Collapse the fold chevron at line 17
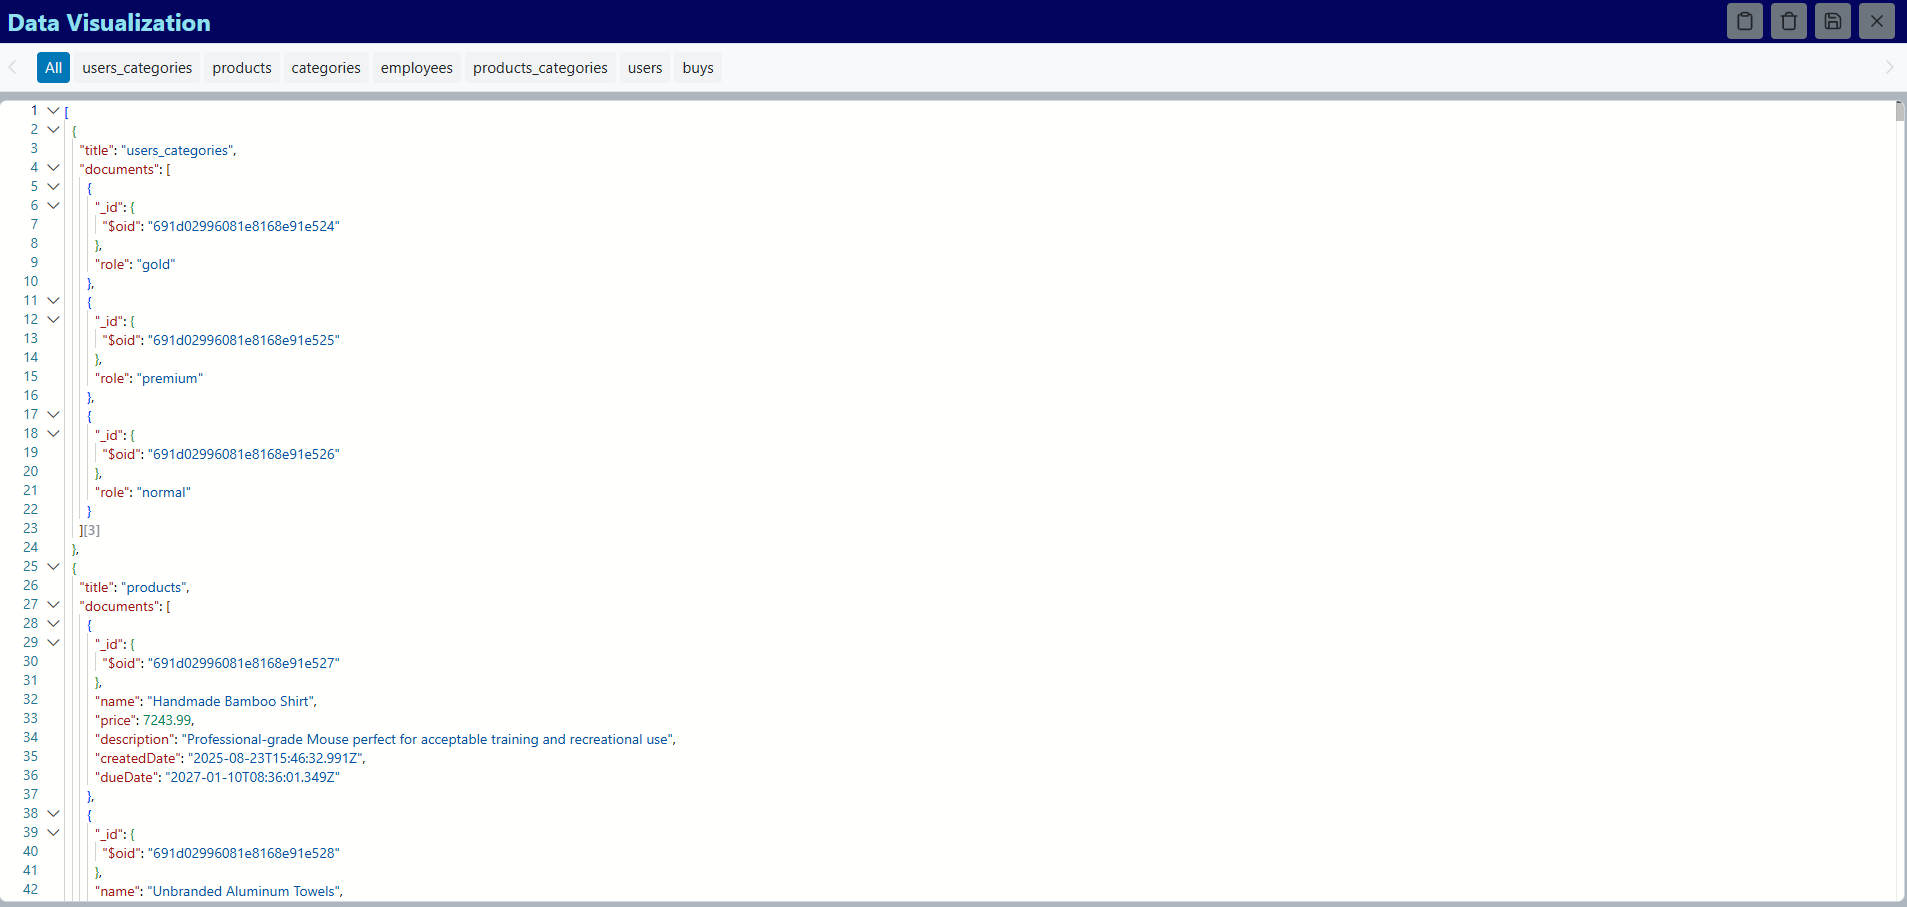The width and height of the screenshot is (1907, 907). point(54,415)
